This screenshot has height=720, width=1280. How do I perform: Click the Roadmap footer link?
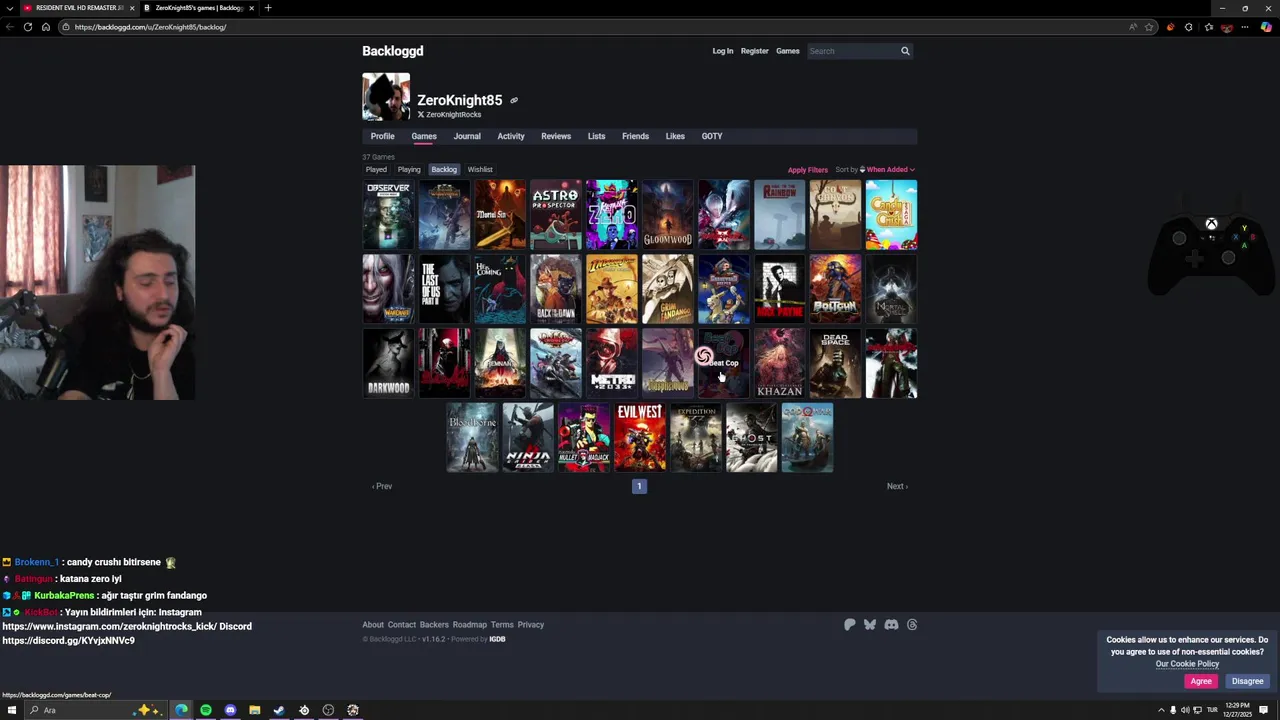click(469, 625)
